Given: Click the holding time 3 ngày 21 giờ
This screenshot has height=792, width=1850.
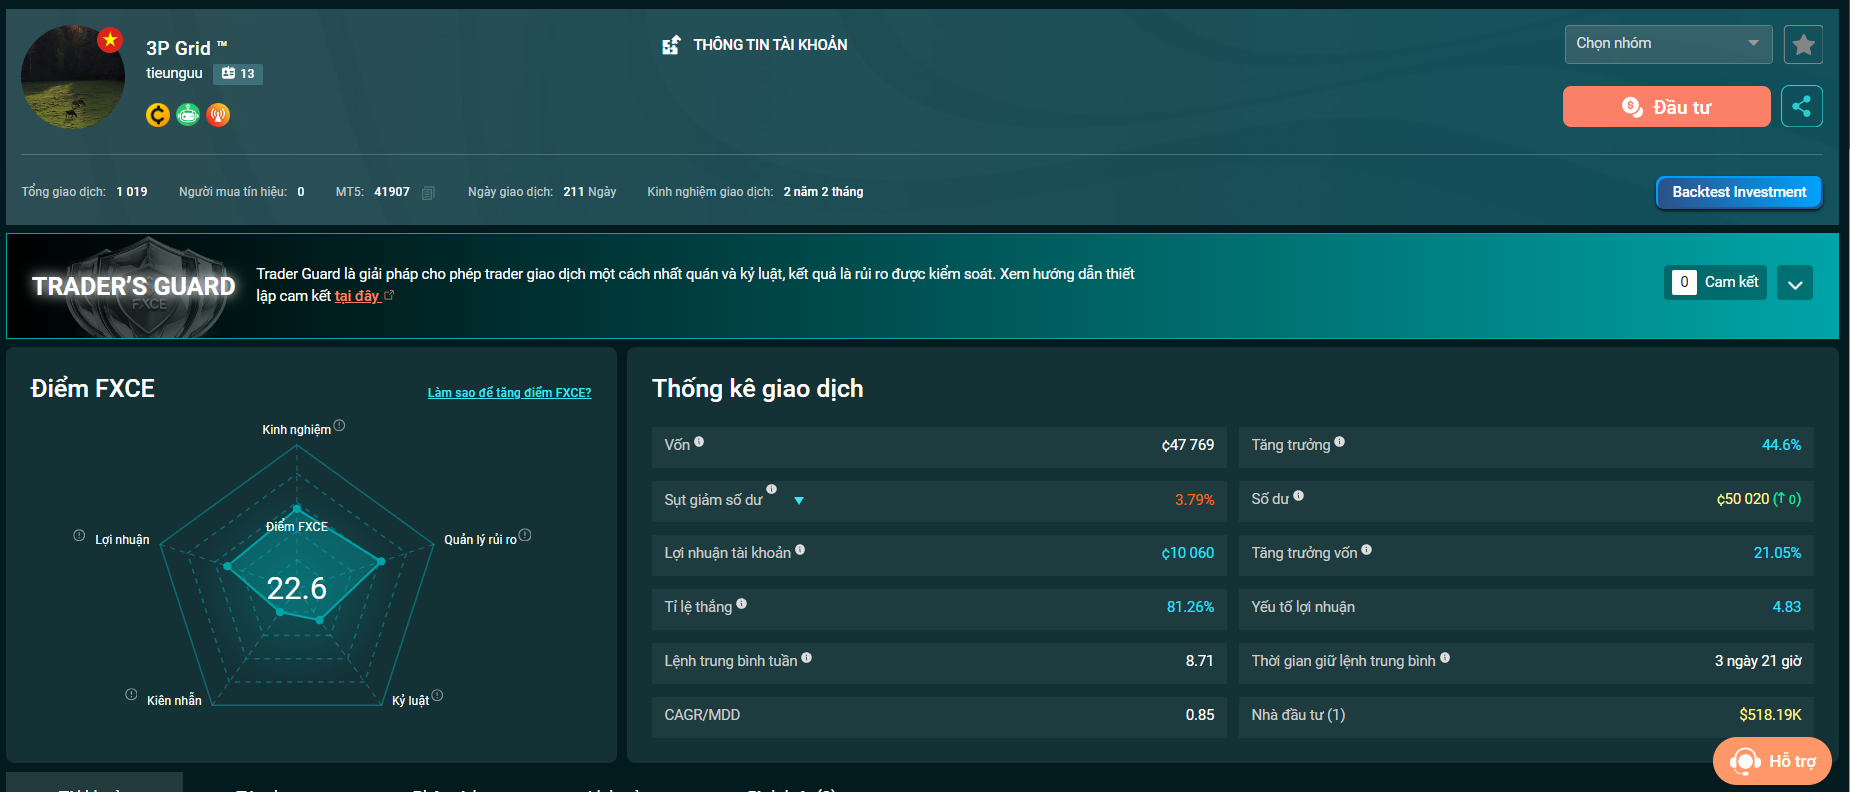Looking at the screenshot, I should [1758, 661].
